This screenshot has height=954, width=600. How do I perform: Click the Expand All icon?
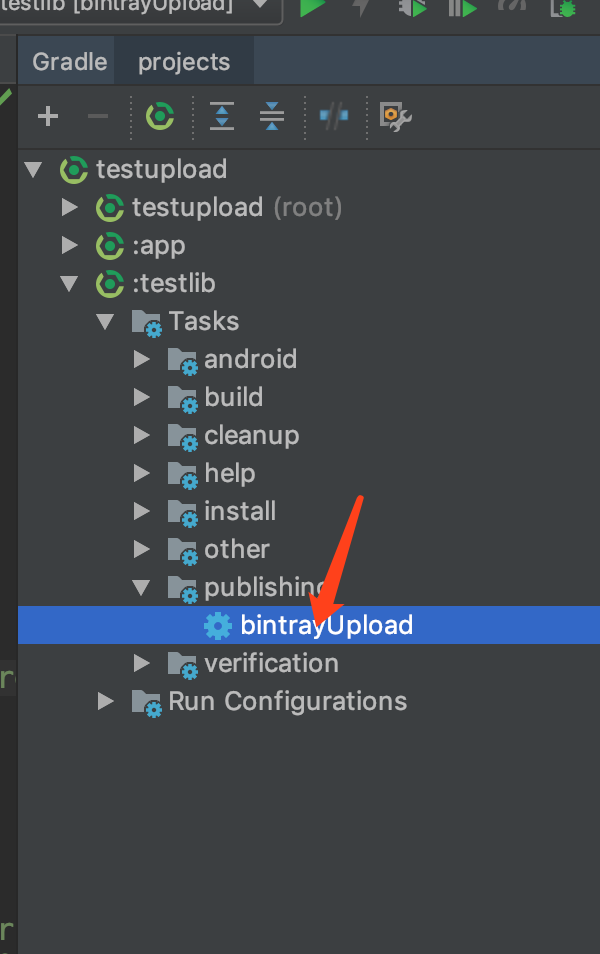point(221,116)
